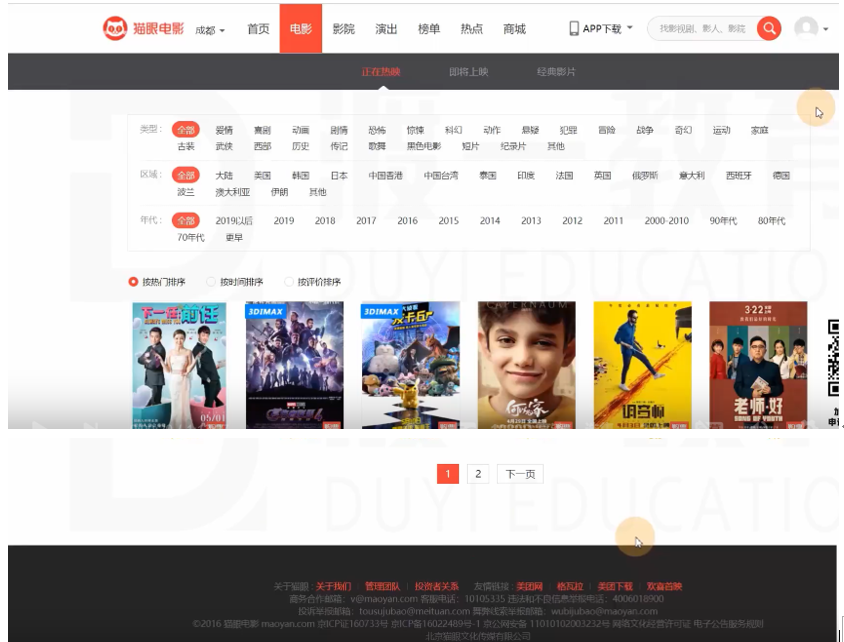Filter region by 日本
Screen dimensions: 844x642
(339, 175)
